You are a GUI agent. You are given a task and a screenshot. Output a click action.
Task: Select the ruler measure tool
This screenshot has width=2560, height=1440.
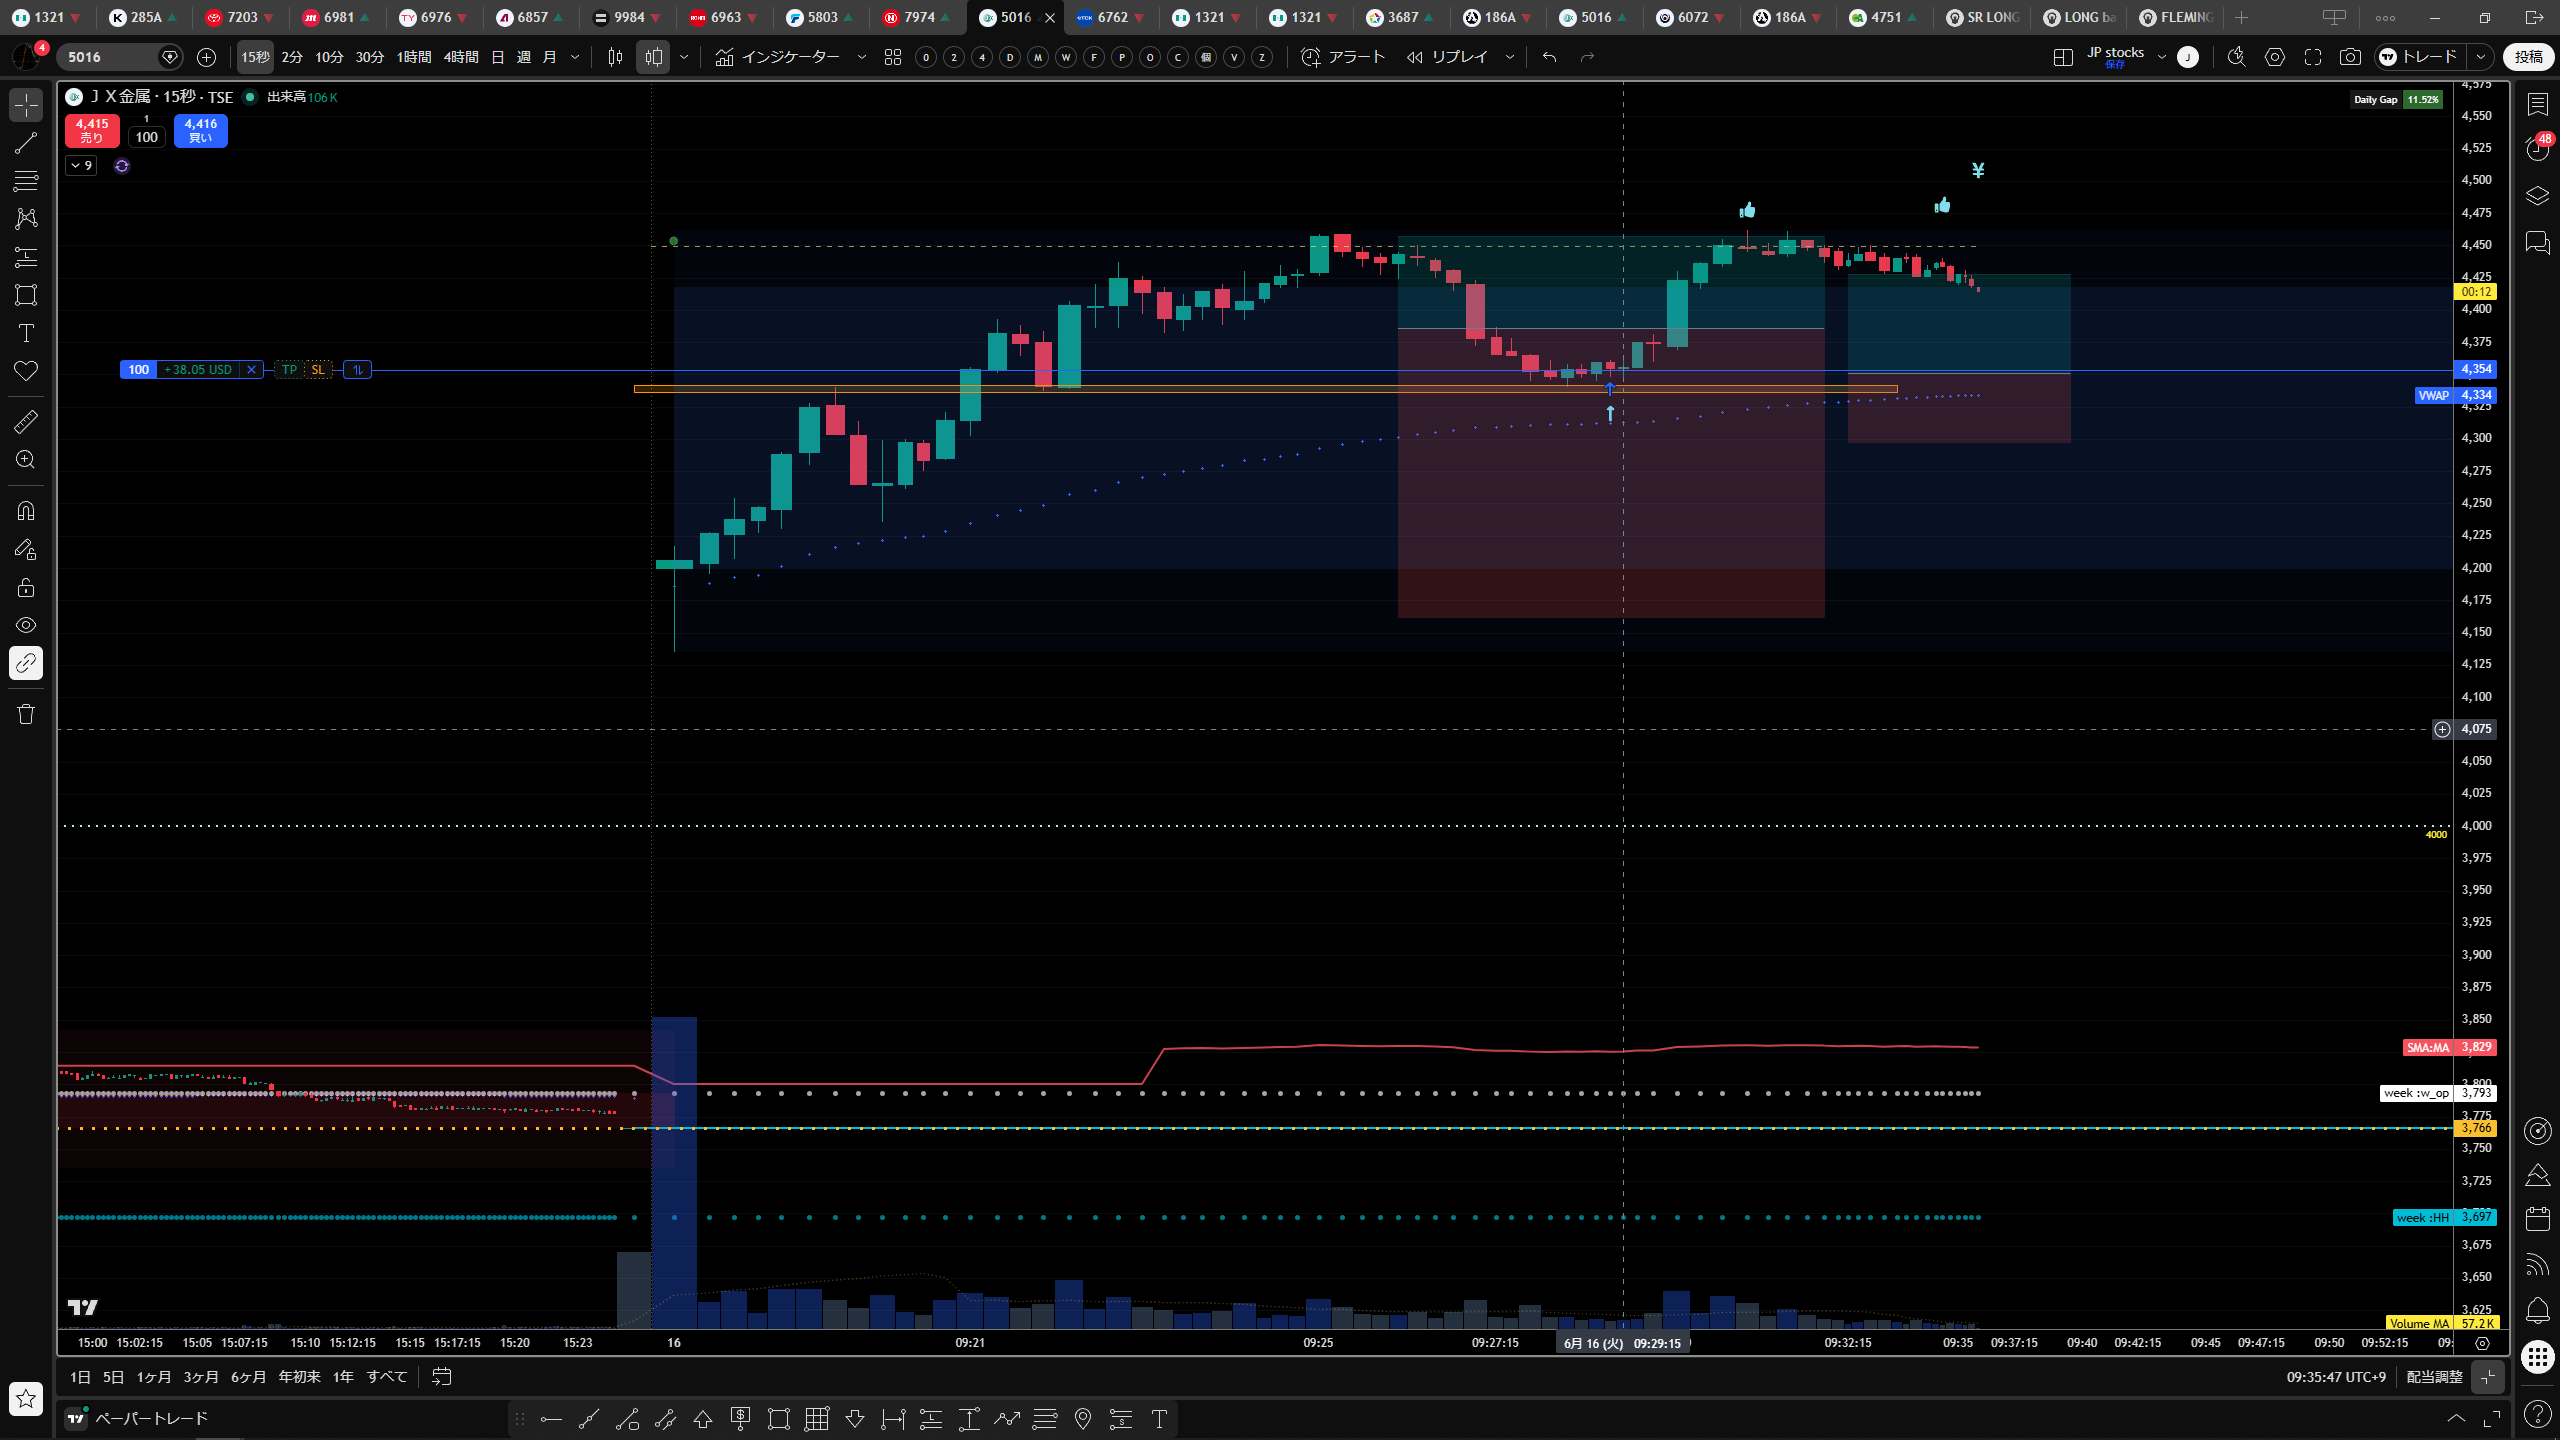pyautogui.click(x=26, y=422)
